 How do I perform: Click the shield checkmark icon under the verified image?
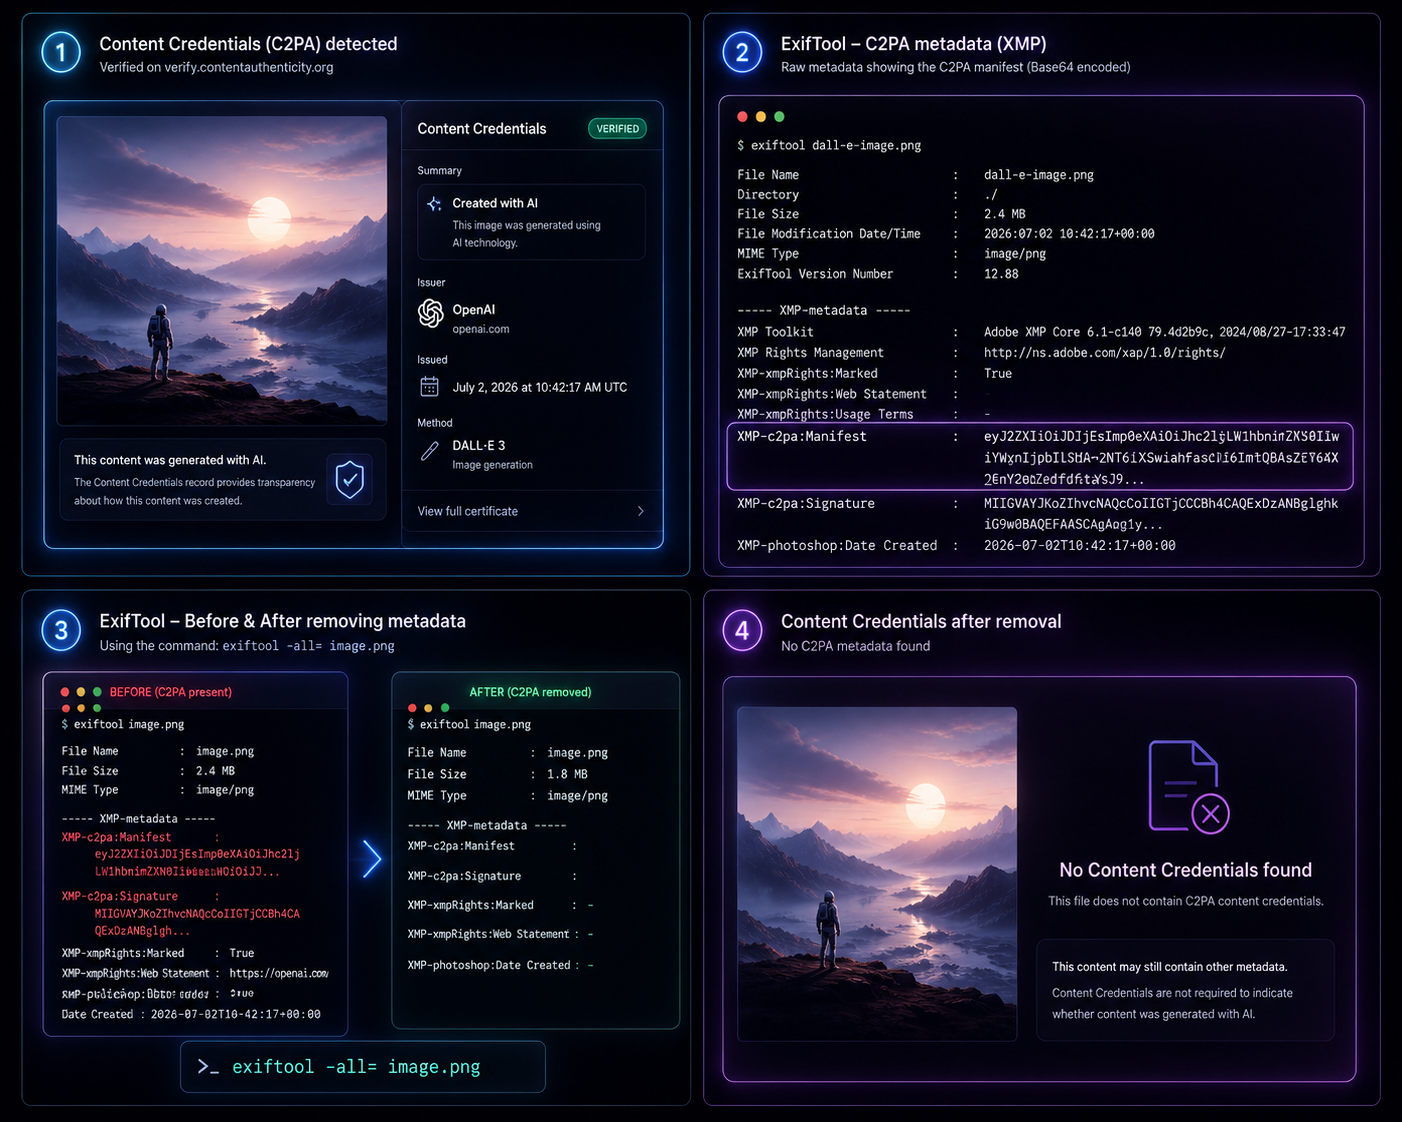[x=350, y=480]
